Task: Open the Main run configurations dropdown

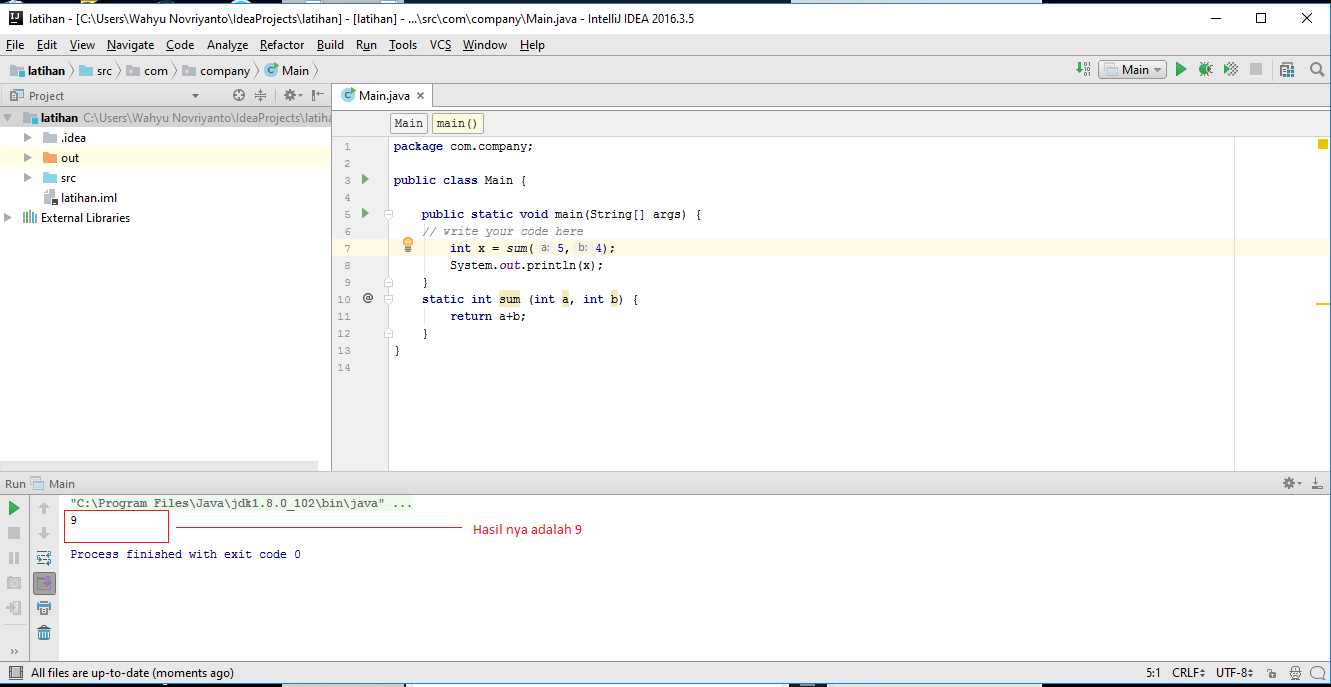Action: pos(1132,70)
